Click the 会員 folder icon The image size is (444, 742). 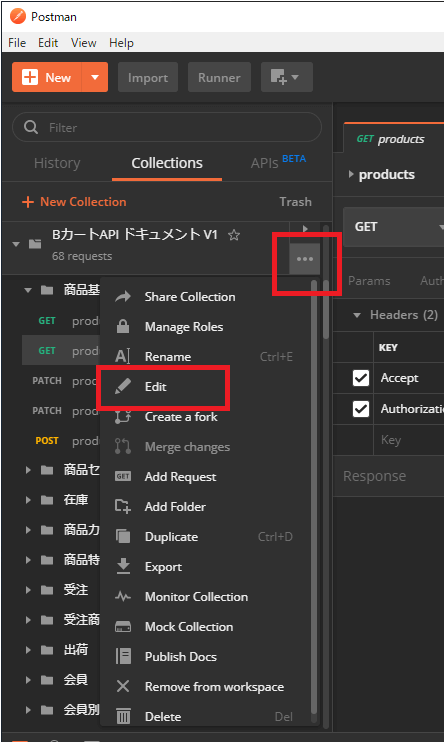click(x=47, y=680)
